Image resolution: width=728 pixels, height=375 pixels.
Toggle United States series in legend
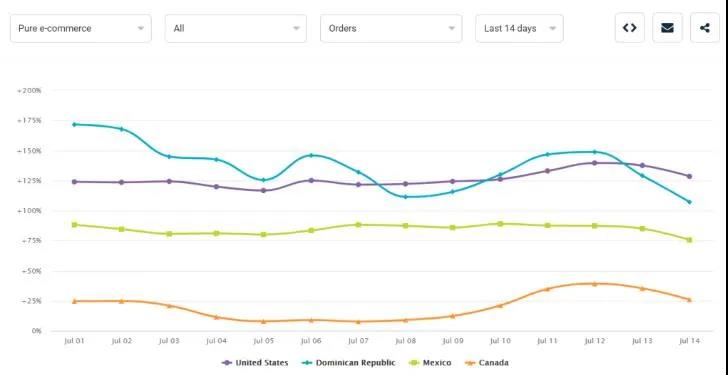(x=255, y=362)
